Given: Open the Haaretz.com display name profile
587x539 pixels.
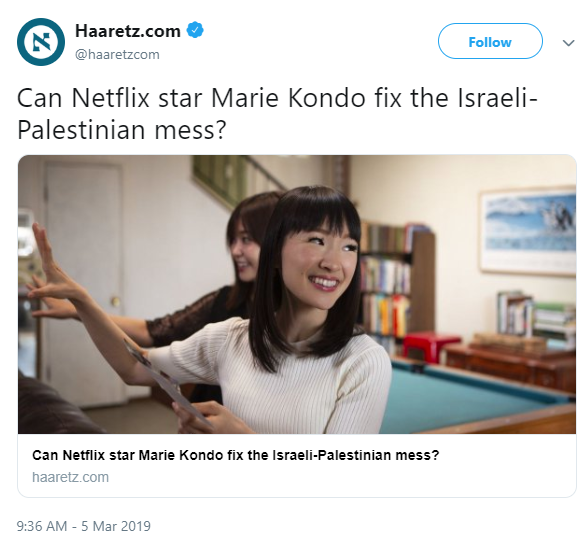Looking at the screenshot, I should pos(128,30).
